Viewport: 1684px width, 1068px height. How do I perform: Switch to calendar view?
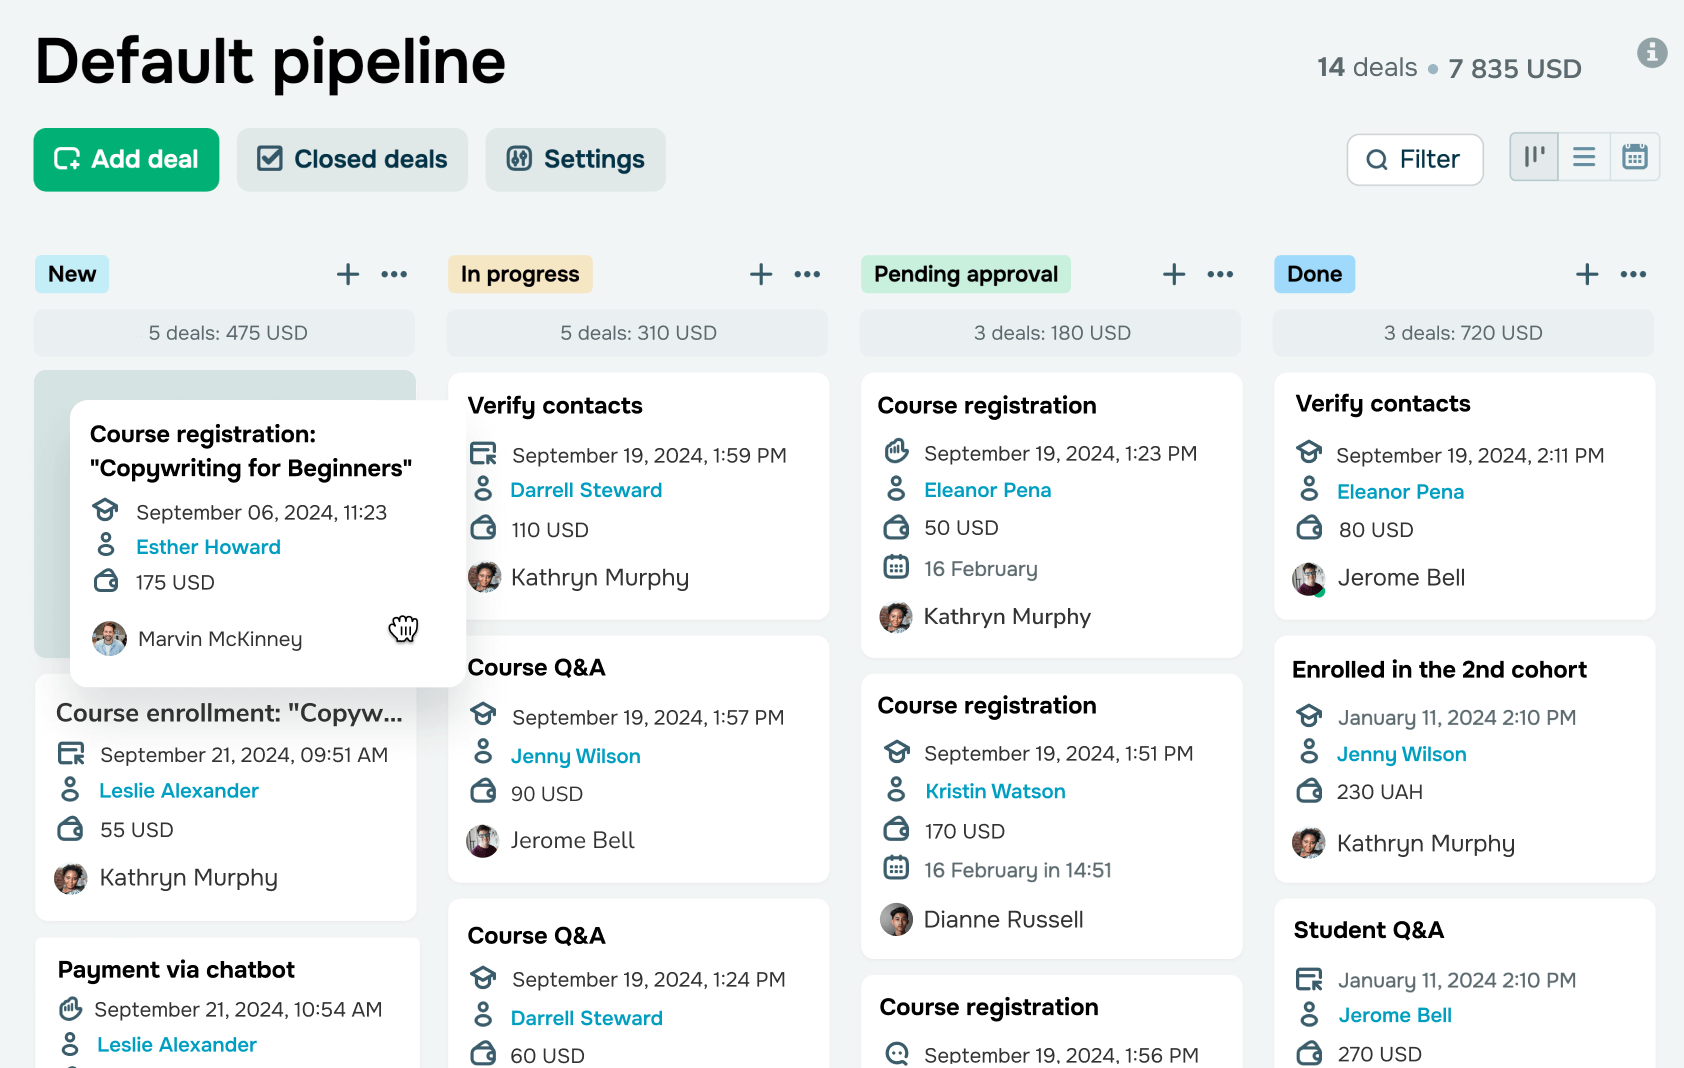[x=1635, y=157]
